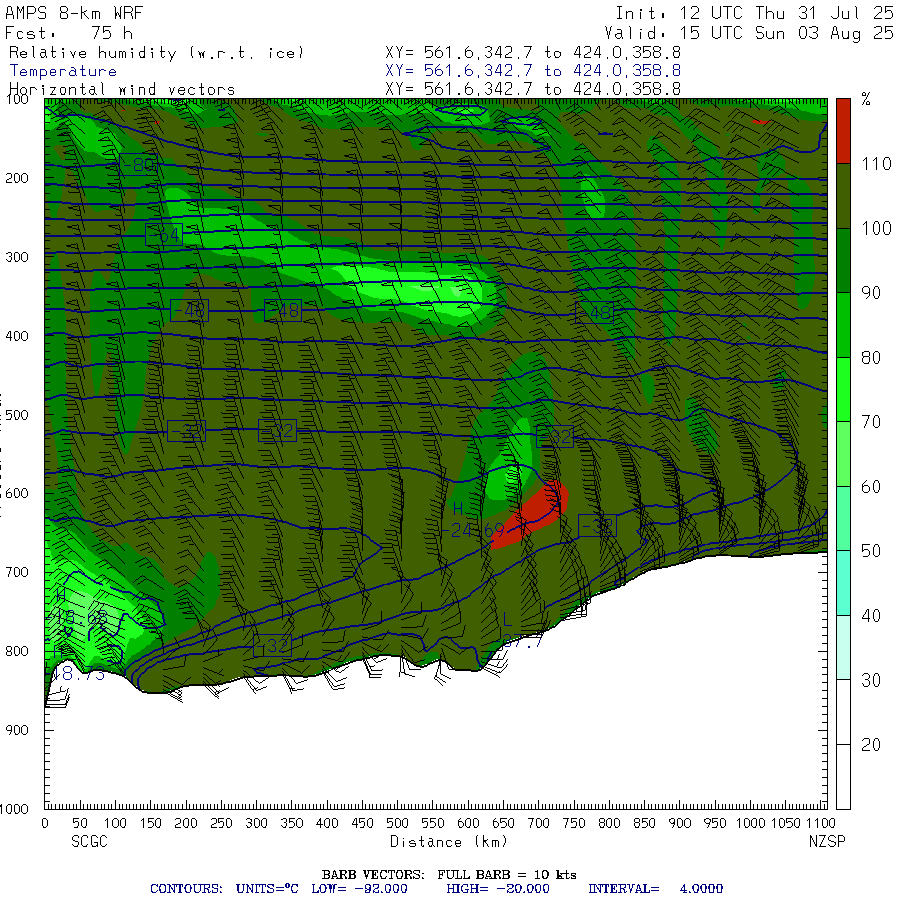Pick the color bar segment between 30 and 40

[843, 648]
